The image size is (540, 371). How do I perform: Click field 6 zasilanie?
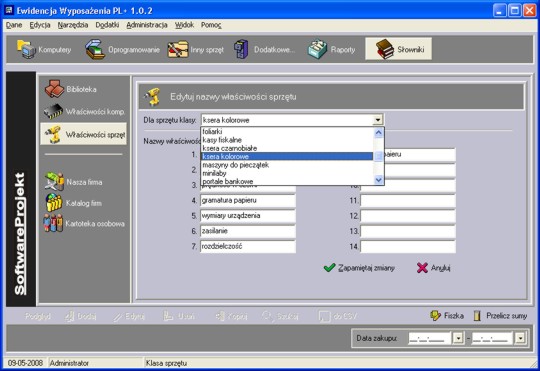click(x=248, y=231)
